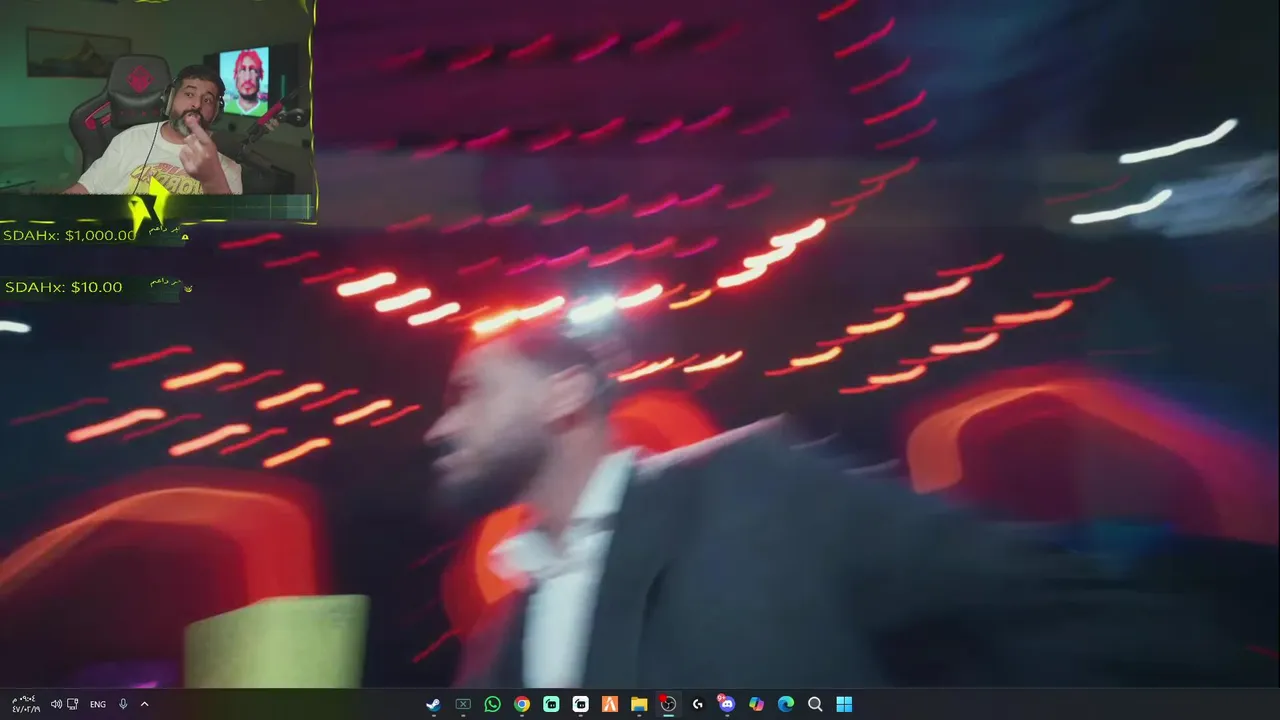Click the microphone icon in the system tray
The image size is (1280, 720).
click(123, 704)
